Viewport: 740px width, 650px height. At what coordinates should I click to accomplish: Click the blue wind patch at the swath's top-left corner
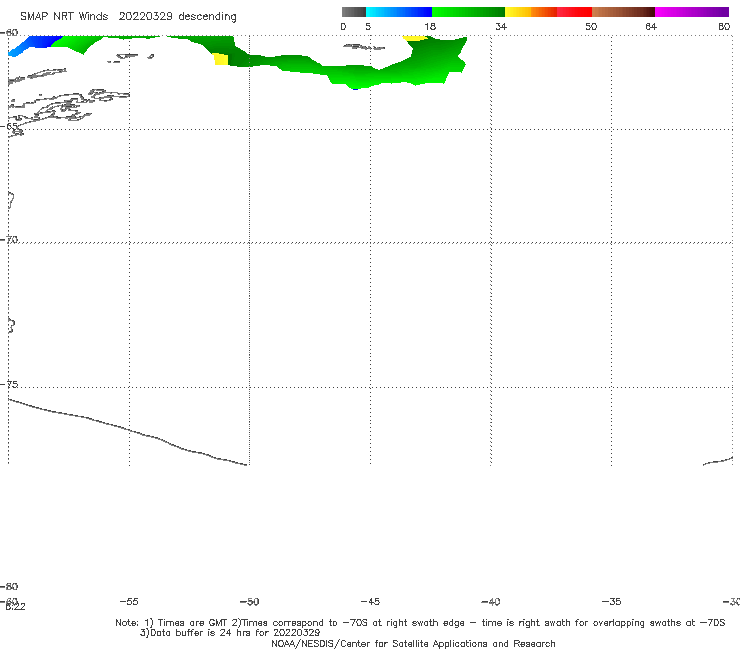(35, 43)
